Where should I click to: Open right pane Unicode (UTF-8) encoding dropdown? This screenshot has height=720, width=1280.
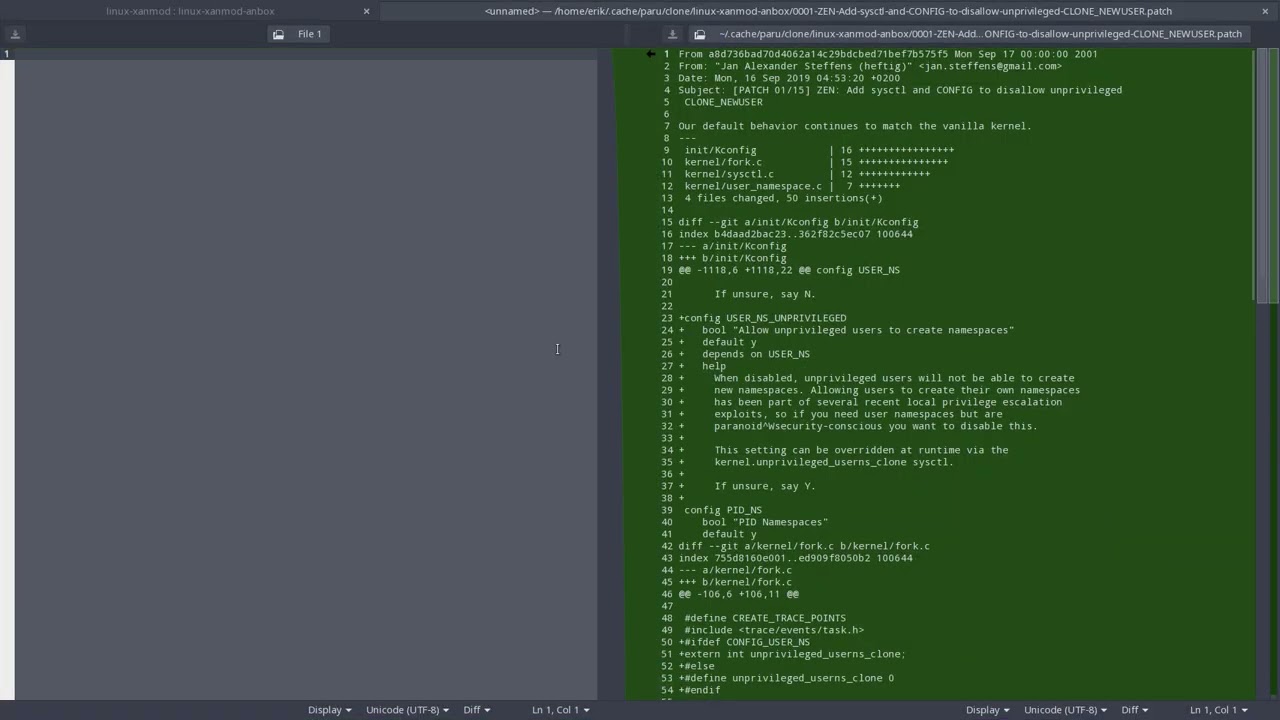[1065, 710]
